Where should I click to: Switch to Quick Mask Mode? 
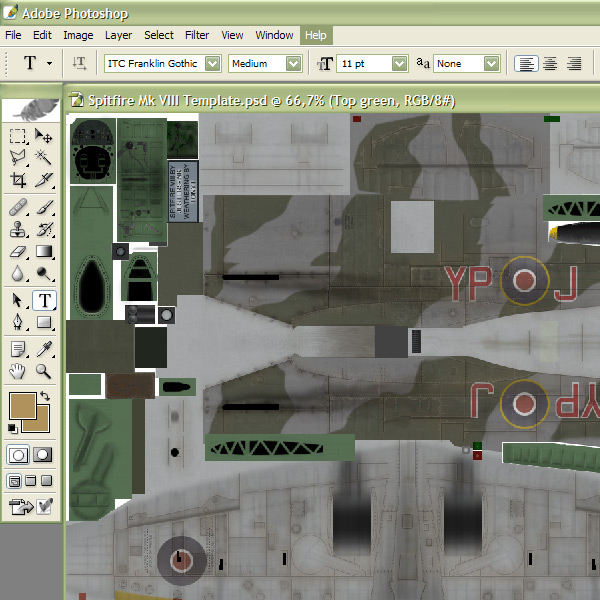click(x=42, y=455)
